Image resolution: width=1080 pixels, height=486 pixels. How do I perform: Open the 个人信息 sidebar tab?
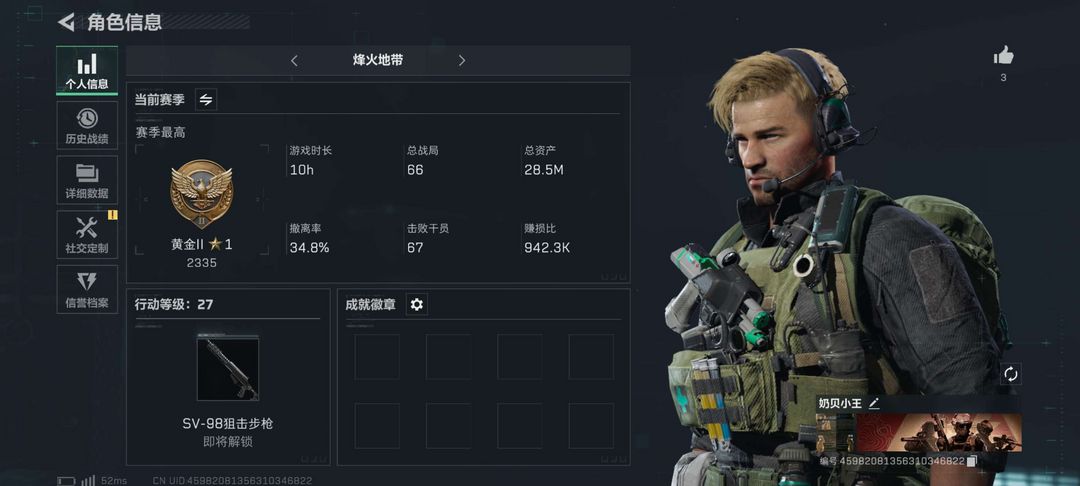point(87,70)
